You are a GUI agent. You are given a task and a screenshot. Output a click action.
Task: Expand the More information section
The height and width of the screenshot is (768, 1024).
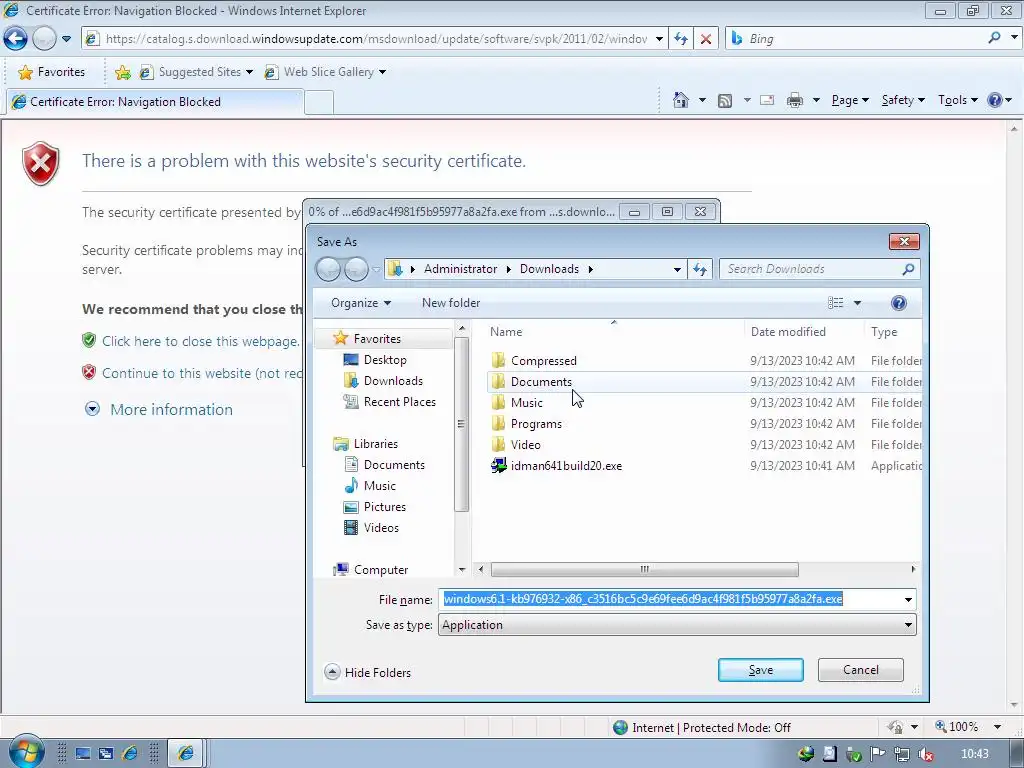tap(159, 409)
